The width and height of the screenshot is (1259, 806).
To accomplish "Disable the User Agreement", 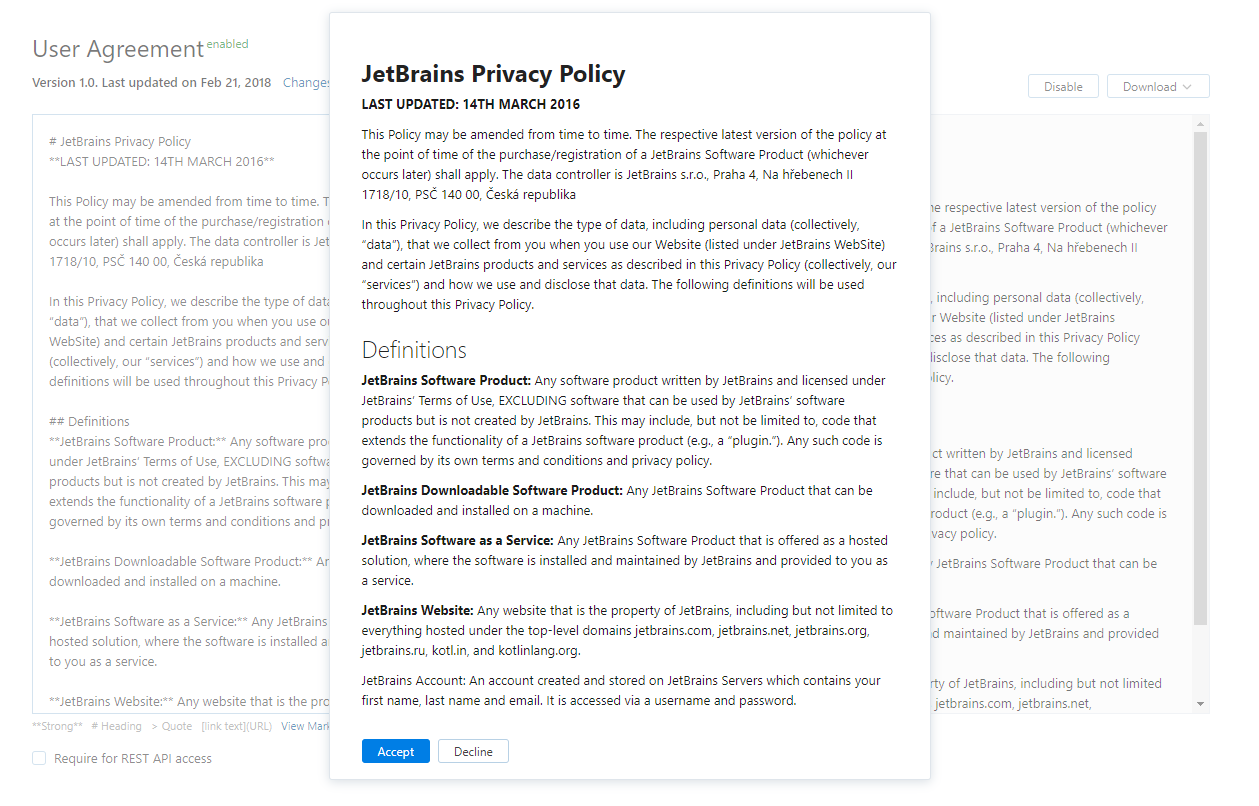I will coord(1062,86).
